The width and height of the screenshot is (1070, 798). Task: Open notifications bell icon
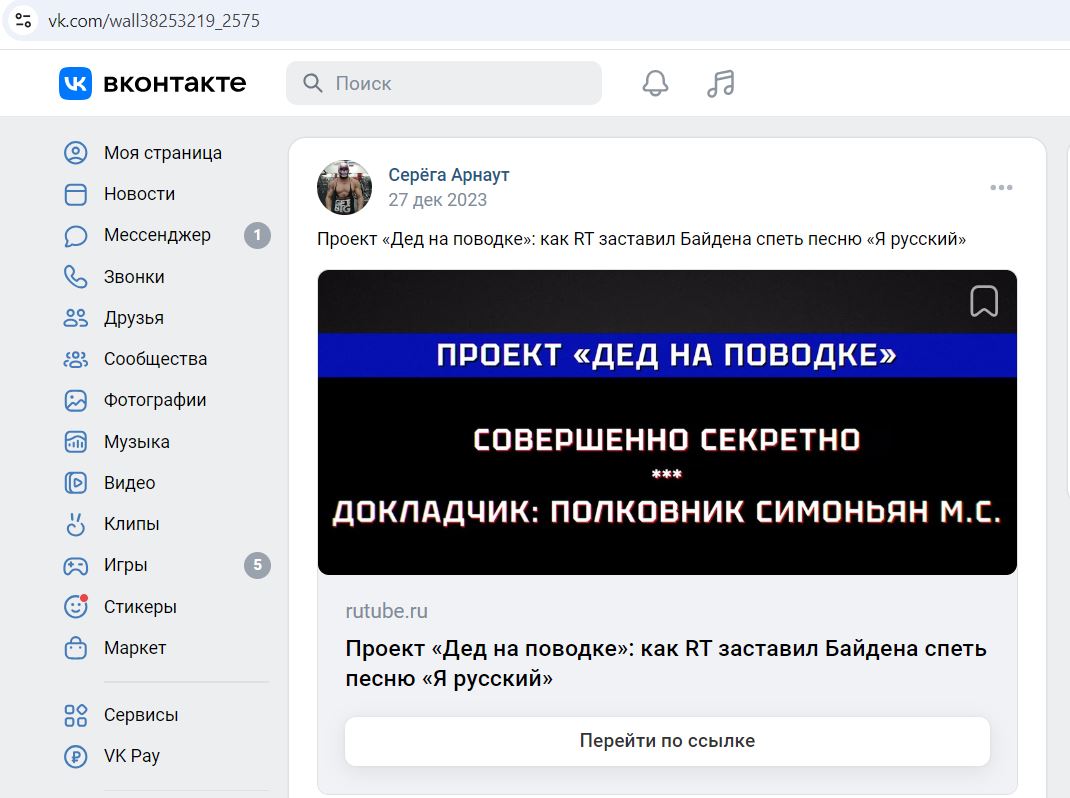(x=655, y=83)
